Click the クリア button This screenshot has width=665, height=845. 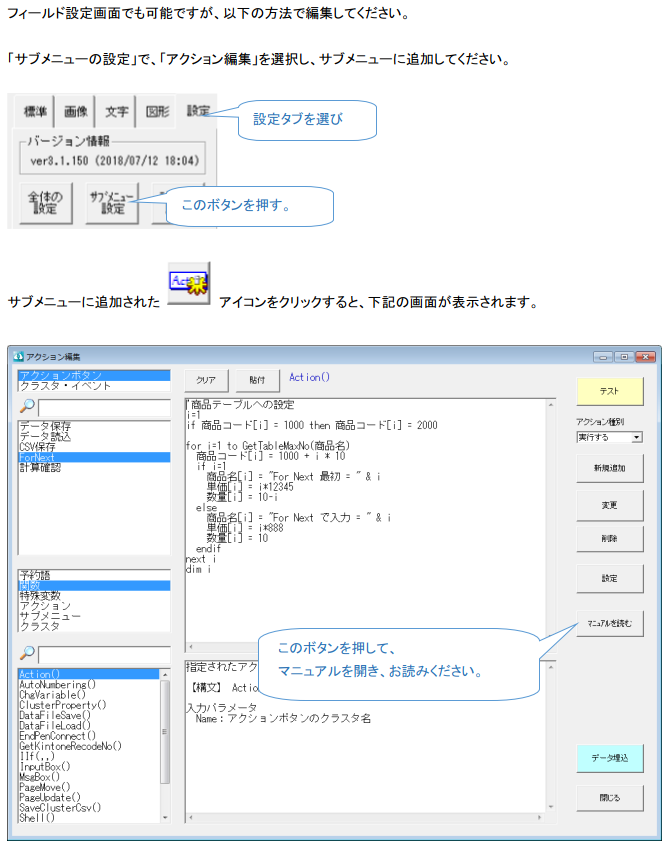click(x=206, y=380)
